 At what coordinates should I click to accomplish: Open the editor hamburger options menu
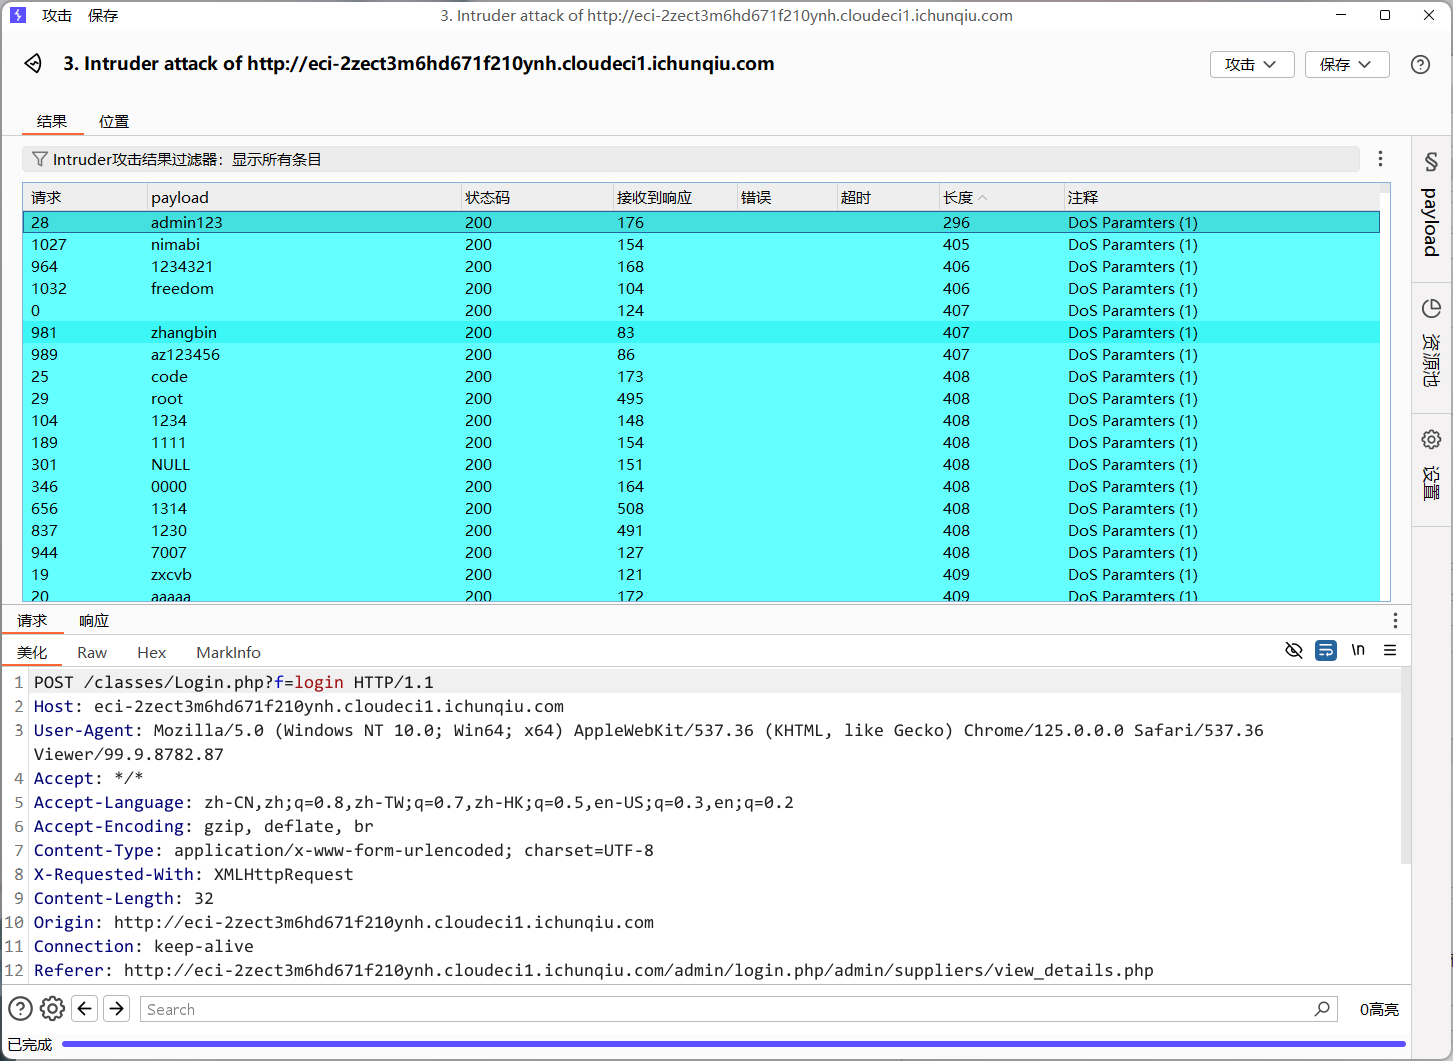pyautogui.click(x=1390, y=651)
